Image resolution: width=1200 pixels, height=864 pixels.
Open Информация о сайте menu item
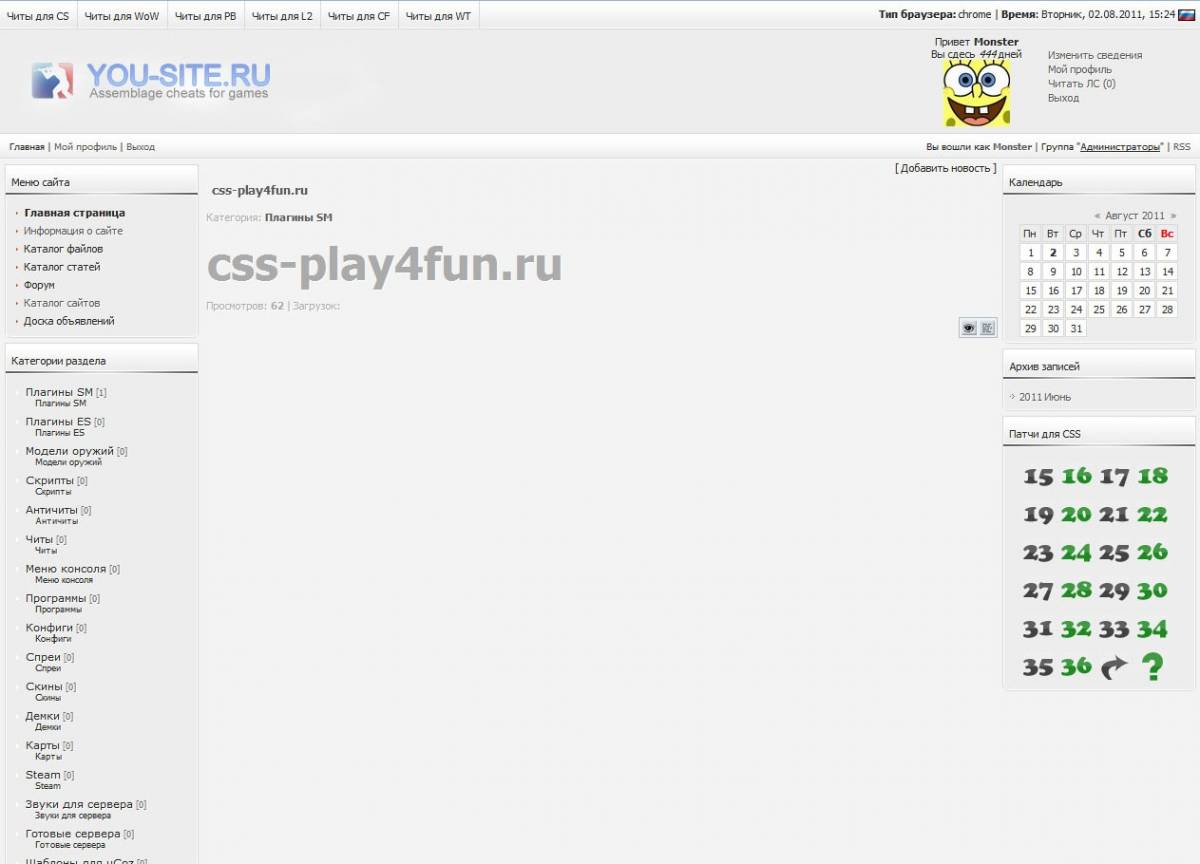[74, 231]
